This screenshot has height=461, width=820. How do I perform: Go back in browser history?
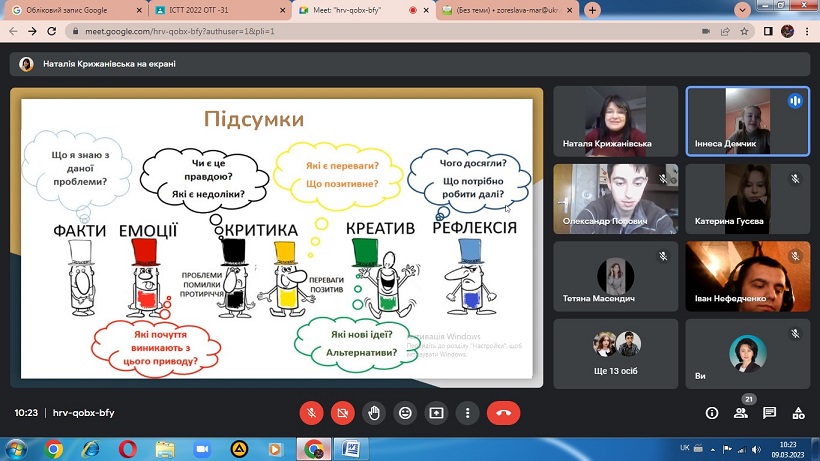point(14,31)
